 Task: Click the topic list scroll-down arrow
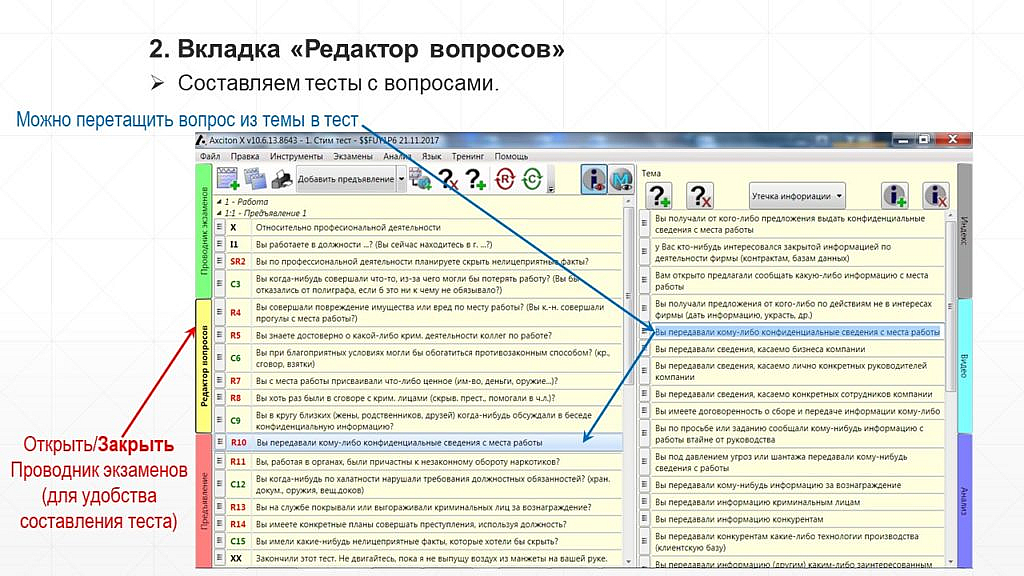tap(951, 562)
